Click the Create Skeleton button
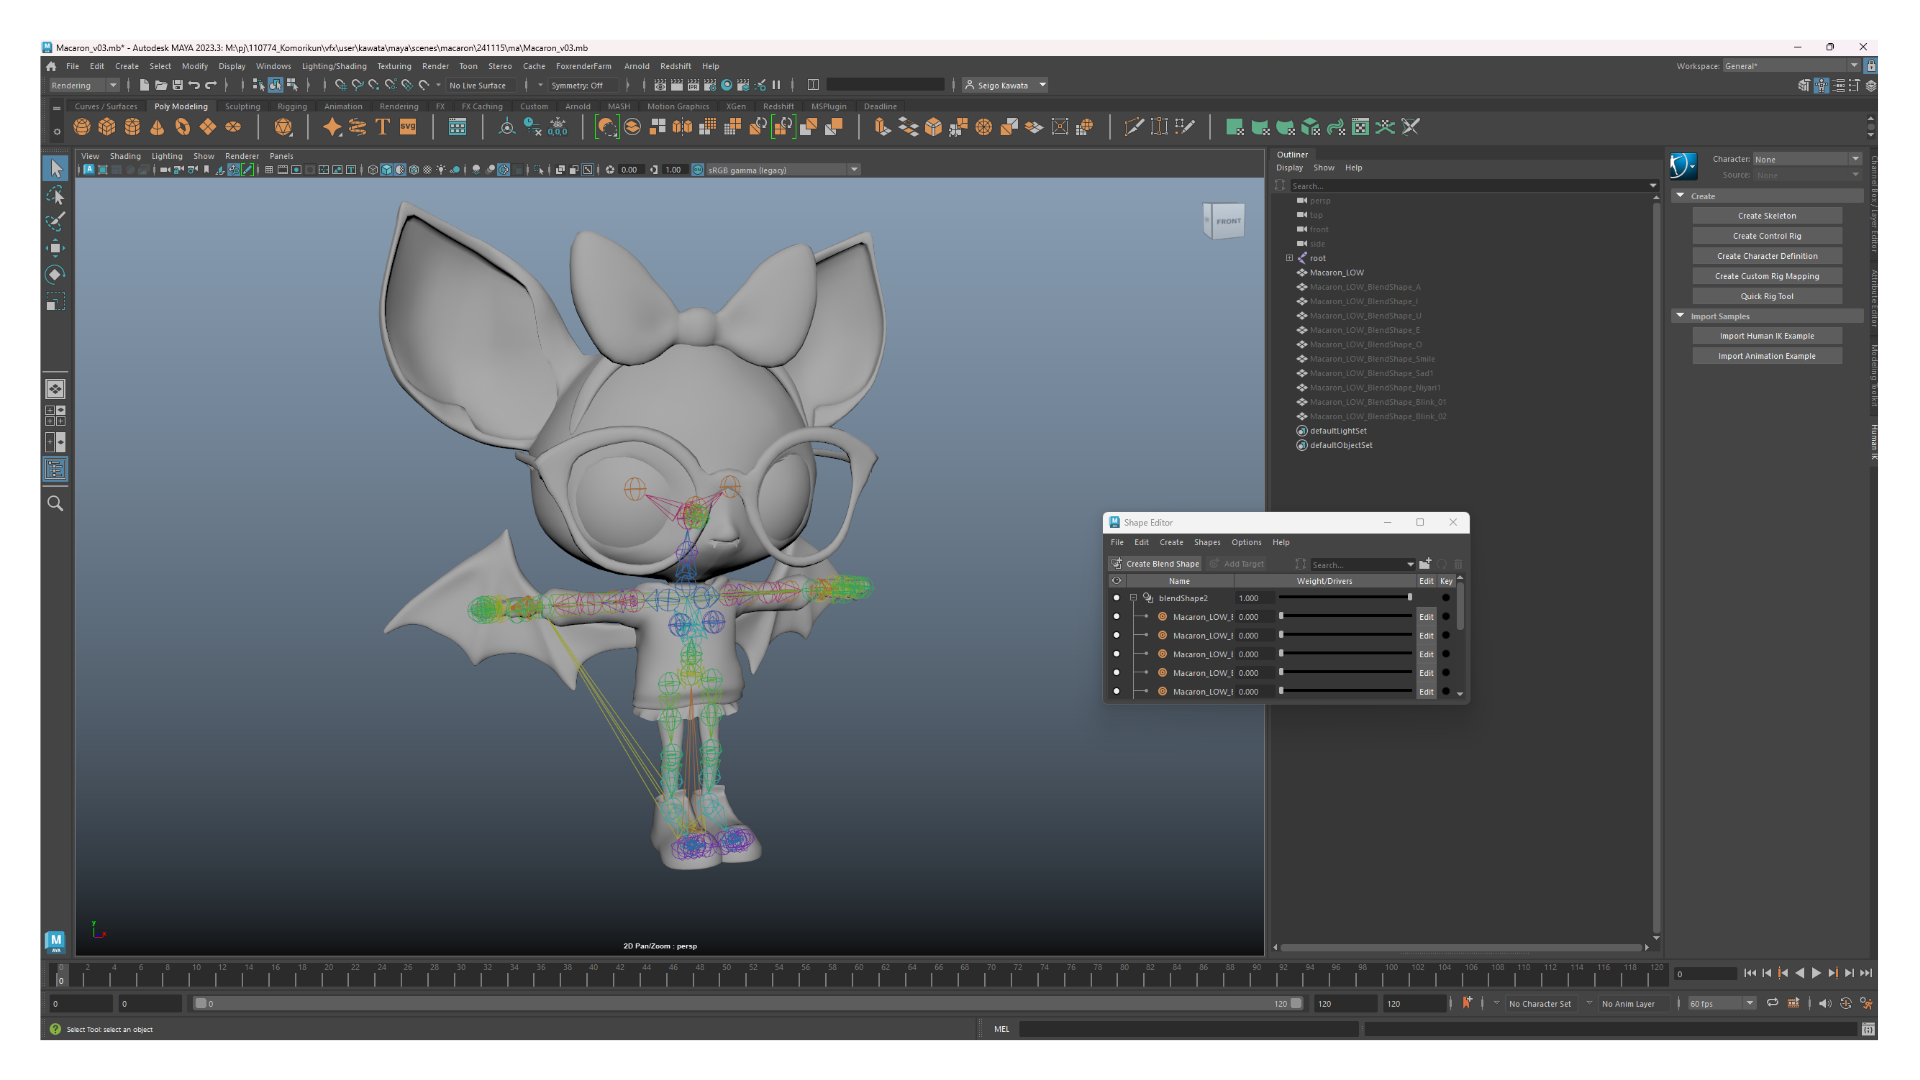The image size is (1920, 1080). 1767,216
